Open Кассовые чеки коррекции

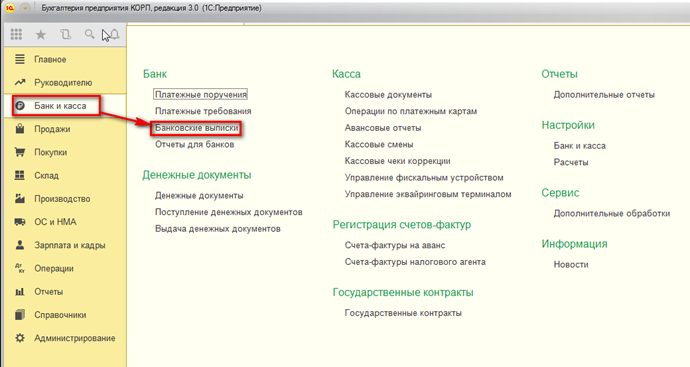(397, 161)
